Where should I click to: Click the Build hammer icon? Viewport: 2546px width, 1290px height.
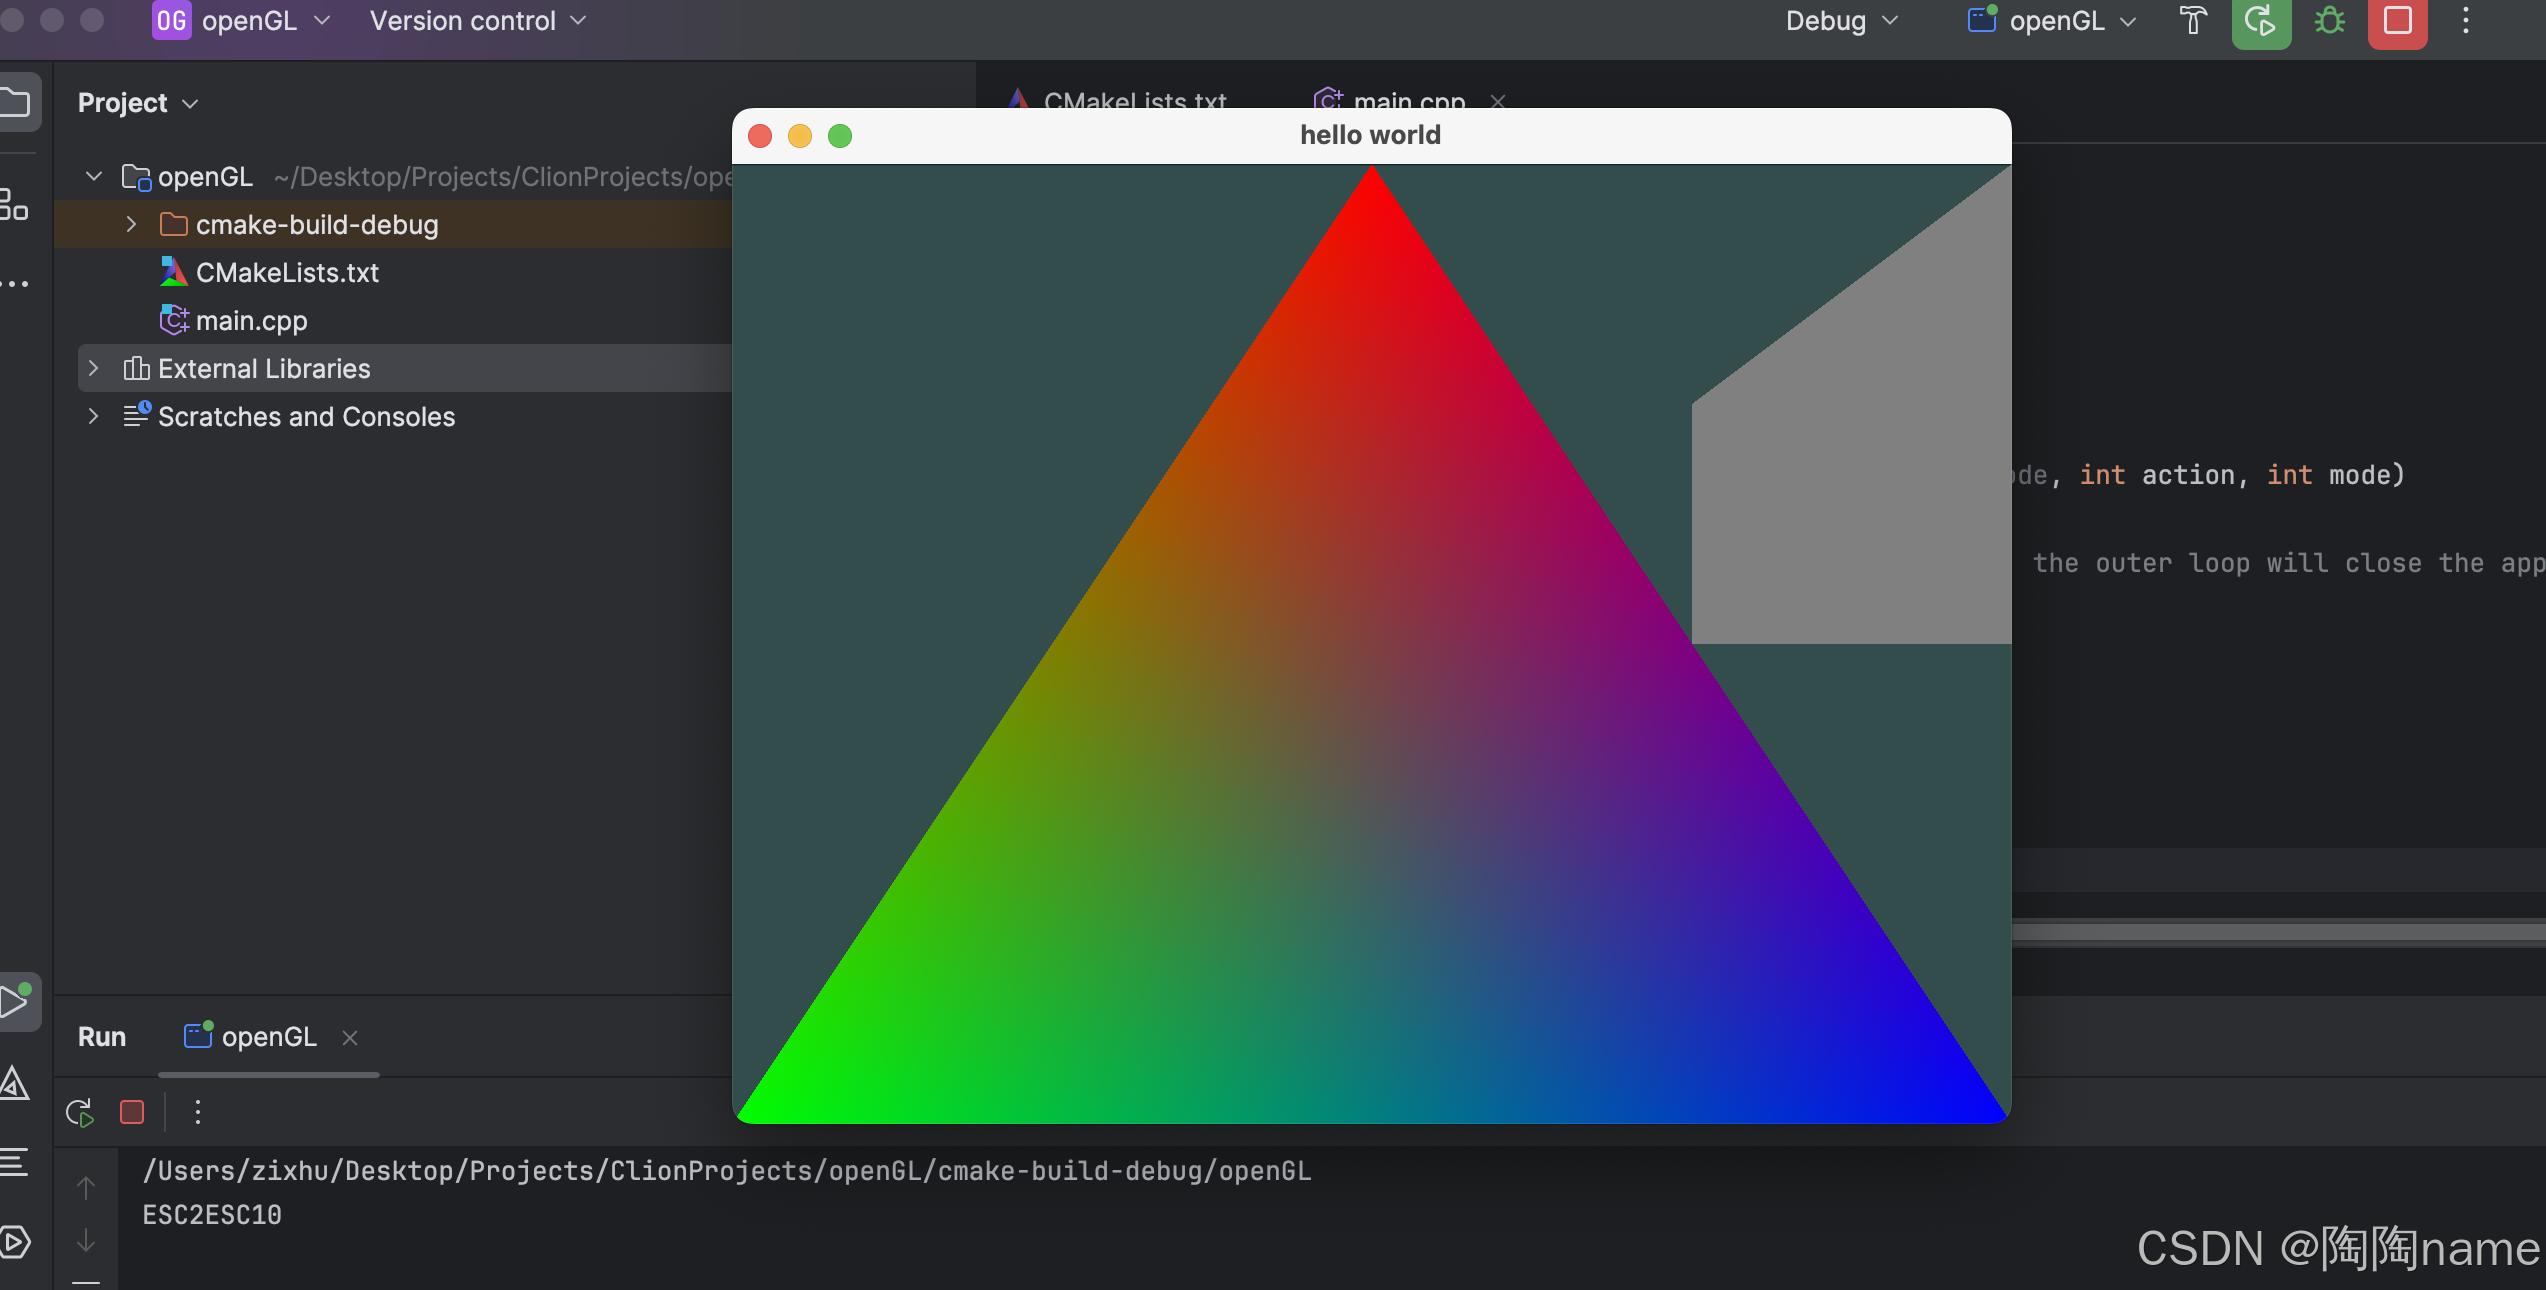tap(2193, 21)
